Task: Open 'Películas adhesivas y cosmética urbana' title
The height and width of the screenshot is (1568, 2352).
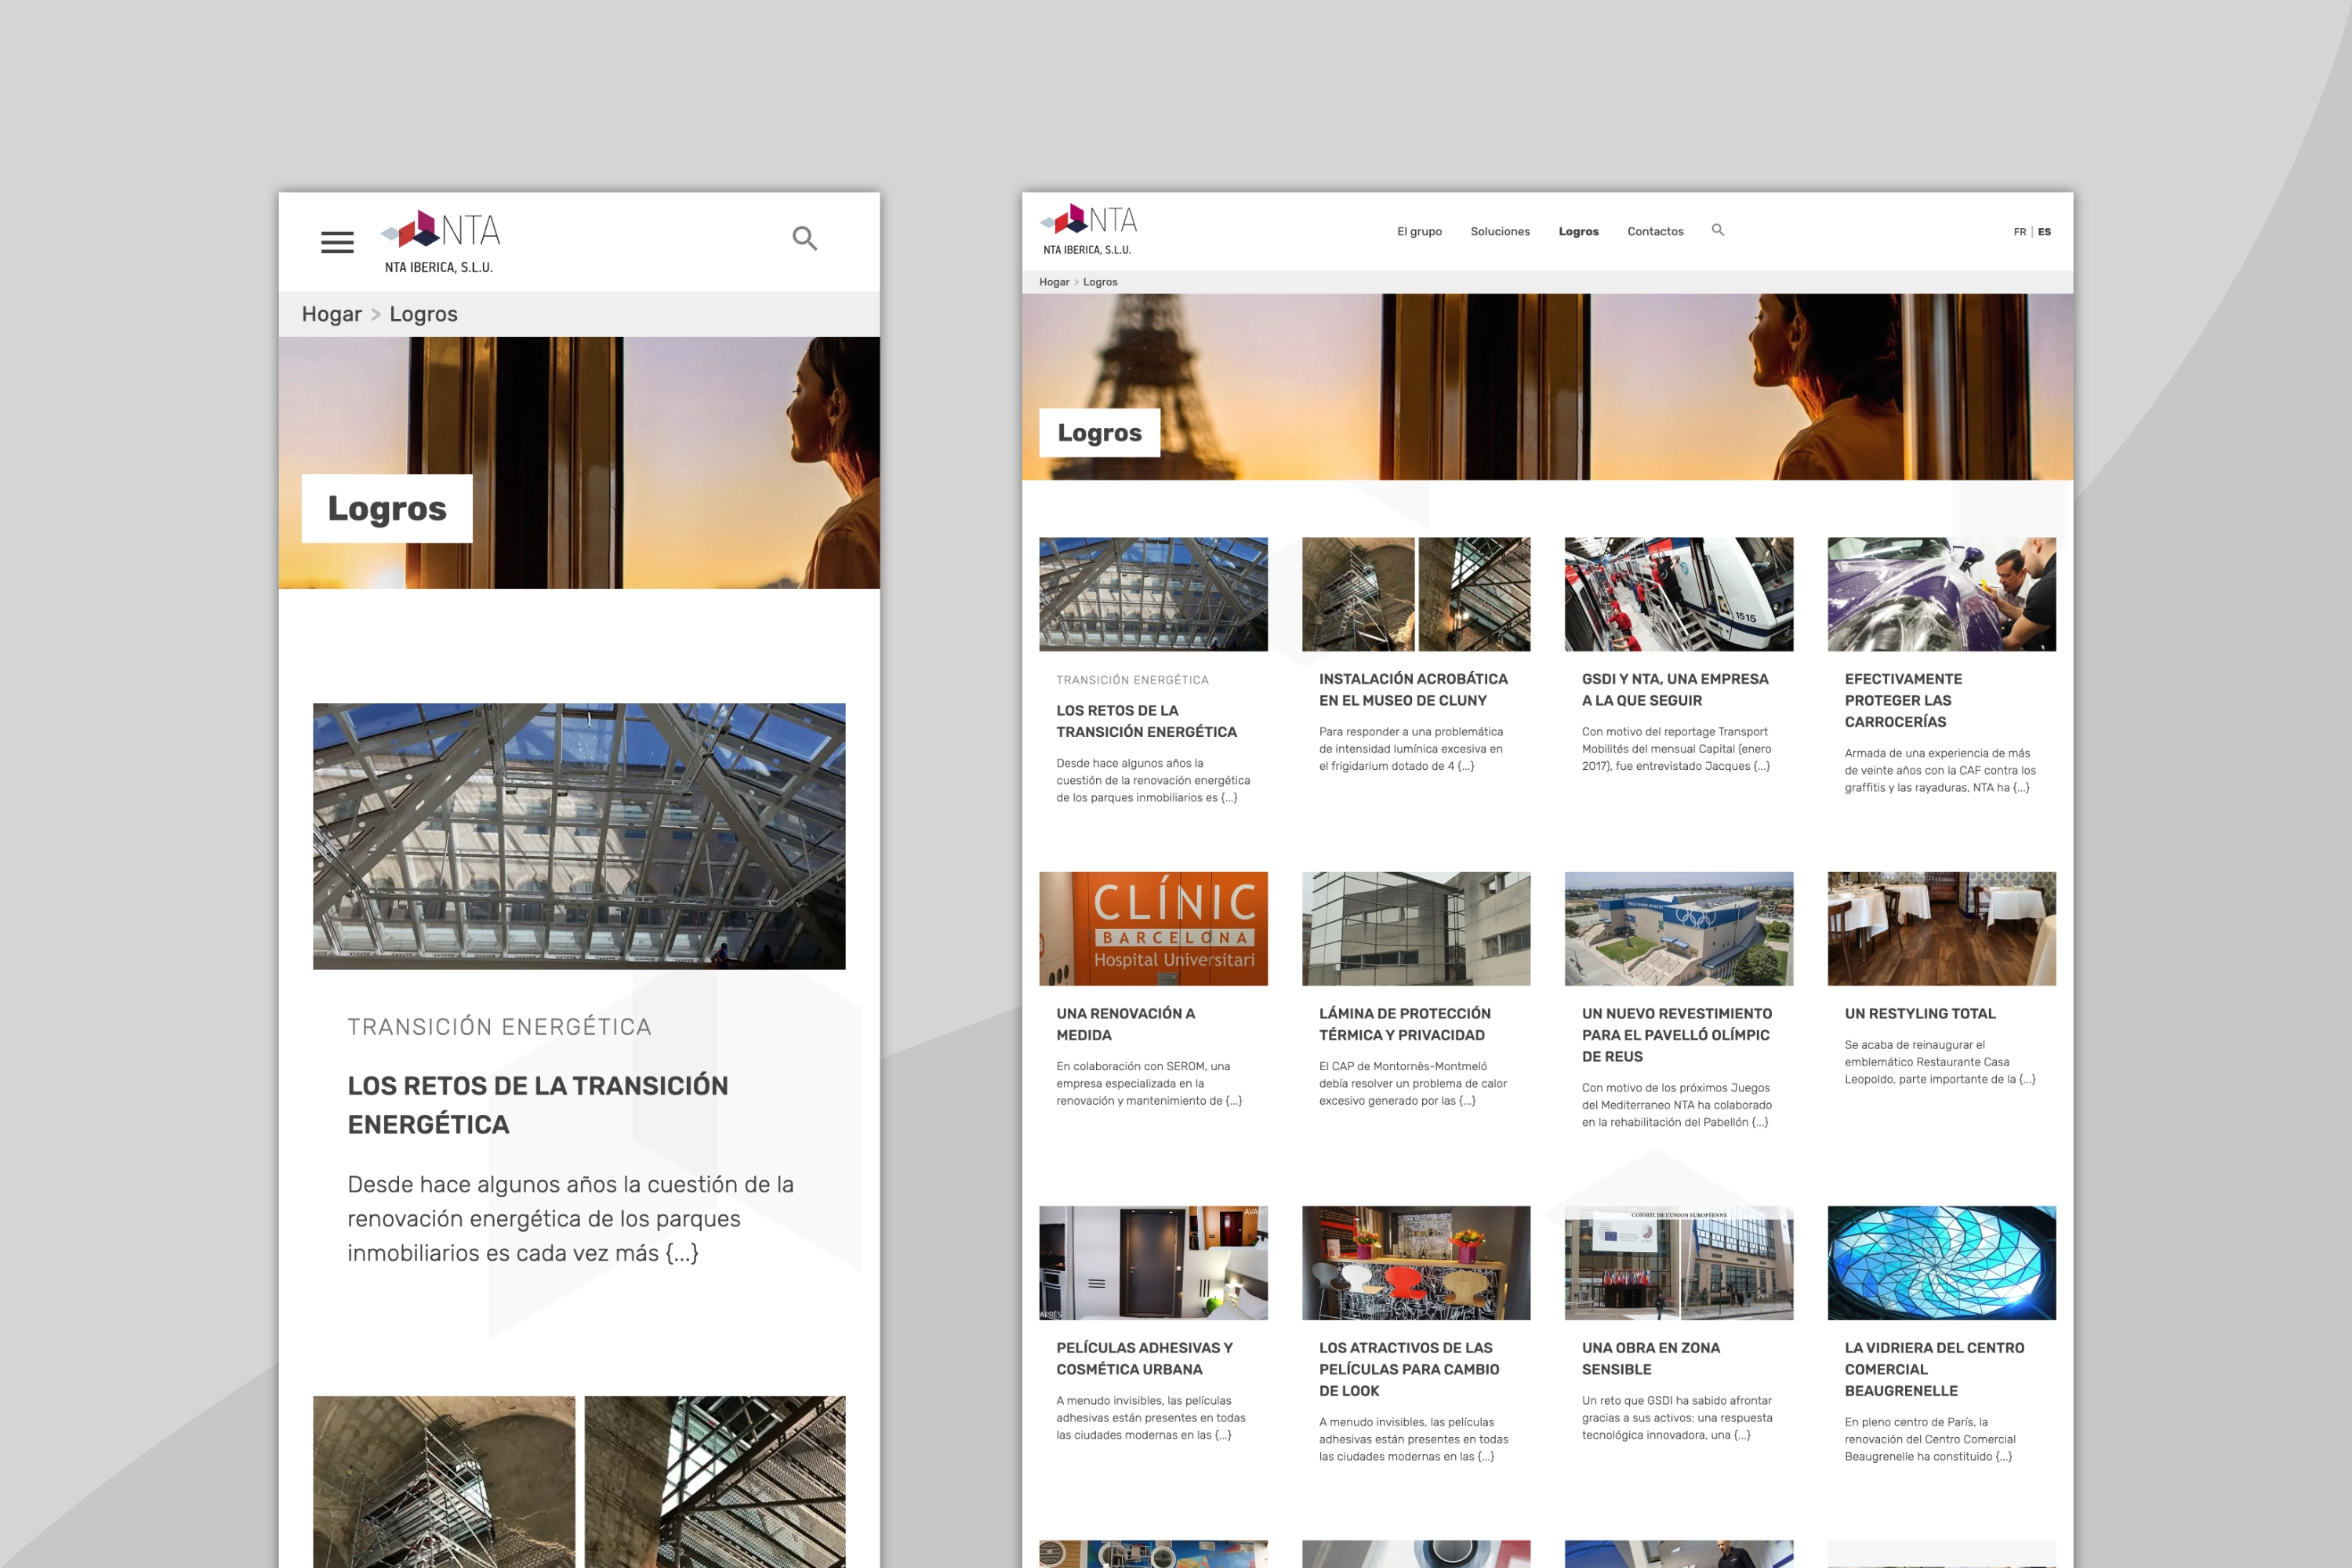Action: (x=1145, y=1359)
